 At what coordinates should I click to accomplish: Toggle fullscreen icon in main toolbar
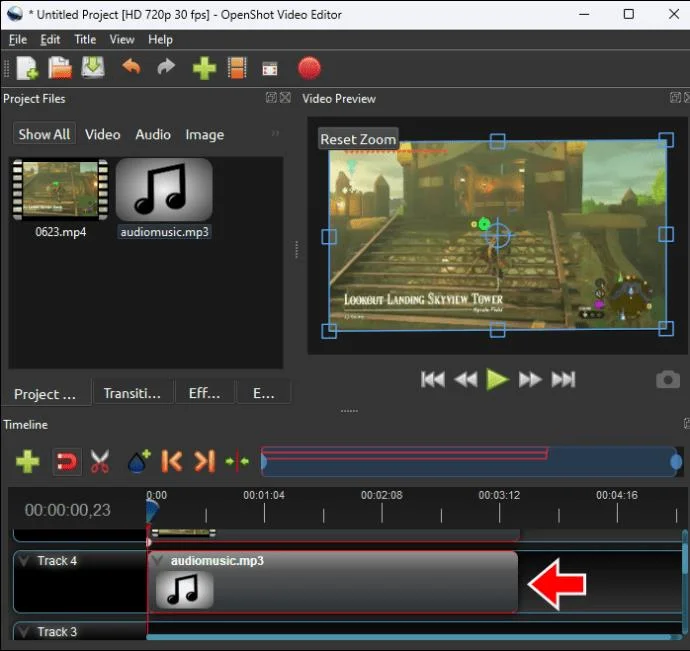click(x=270, y=69)
